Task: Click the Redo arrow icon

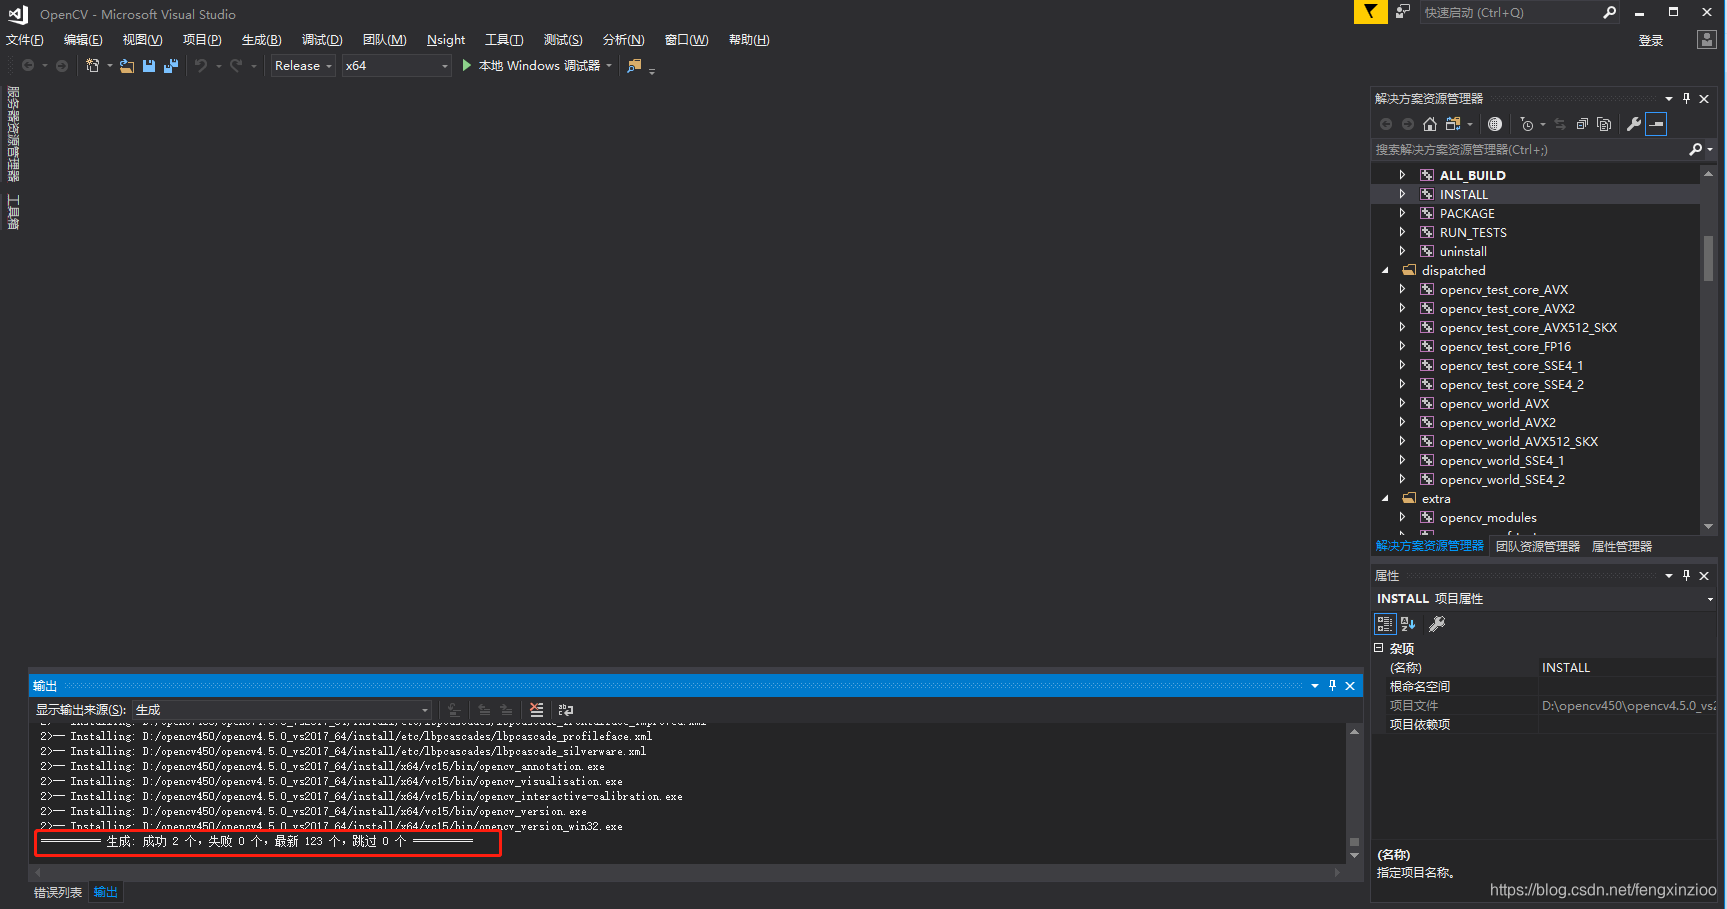Action: pyautogui.click(x=236, y=66)
